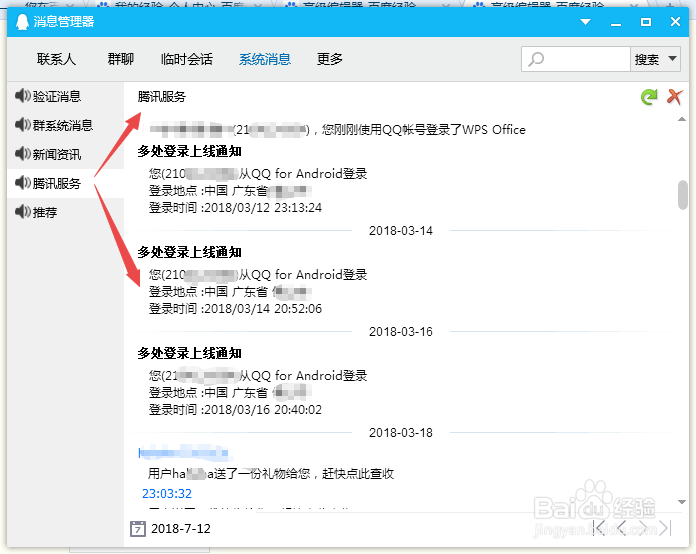
Task: Click the green refresh arrow icon
Action: tap(649, 97)
